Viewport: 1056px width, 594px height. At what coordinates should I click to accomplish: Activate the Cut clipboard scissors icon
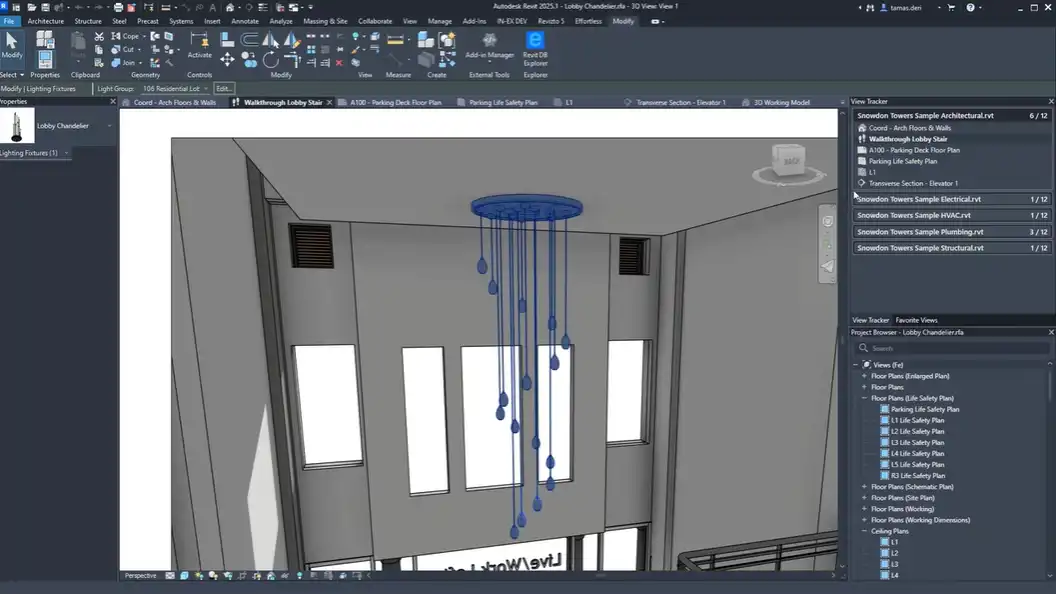pos(99,36)
